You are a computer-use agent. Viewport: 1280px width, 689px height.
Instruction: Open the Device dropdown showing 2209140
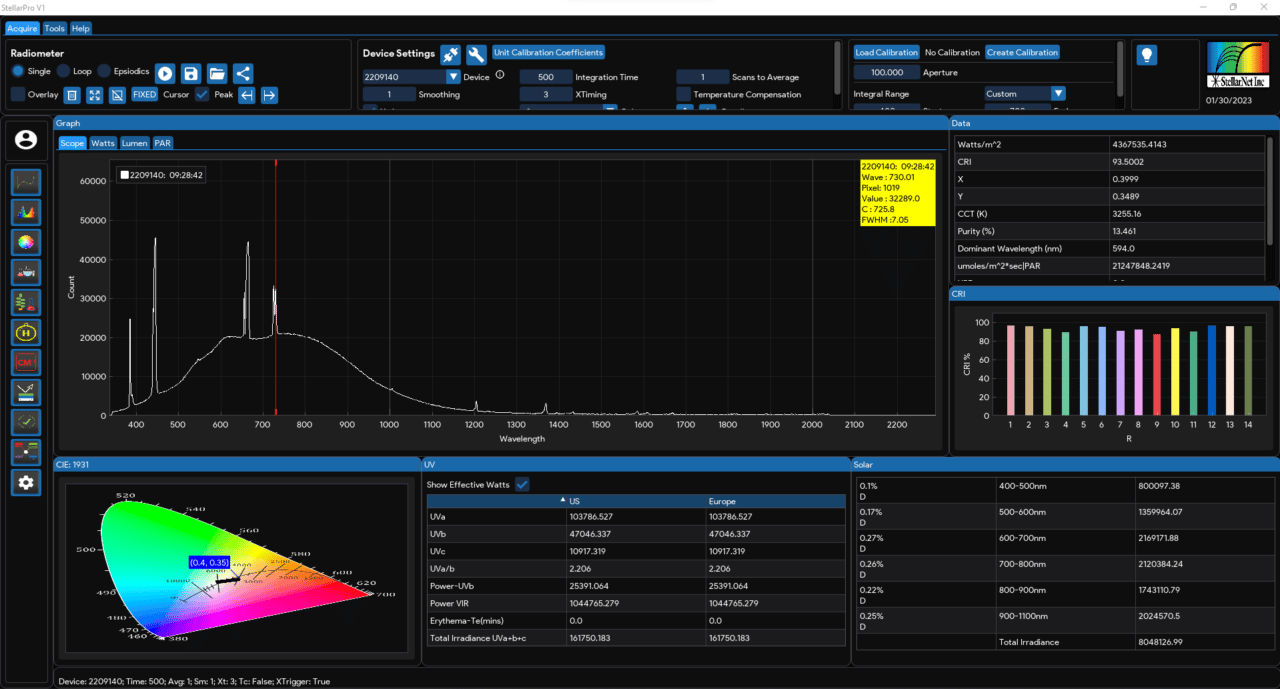coord(453,76)
